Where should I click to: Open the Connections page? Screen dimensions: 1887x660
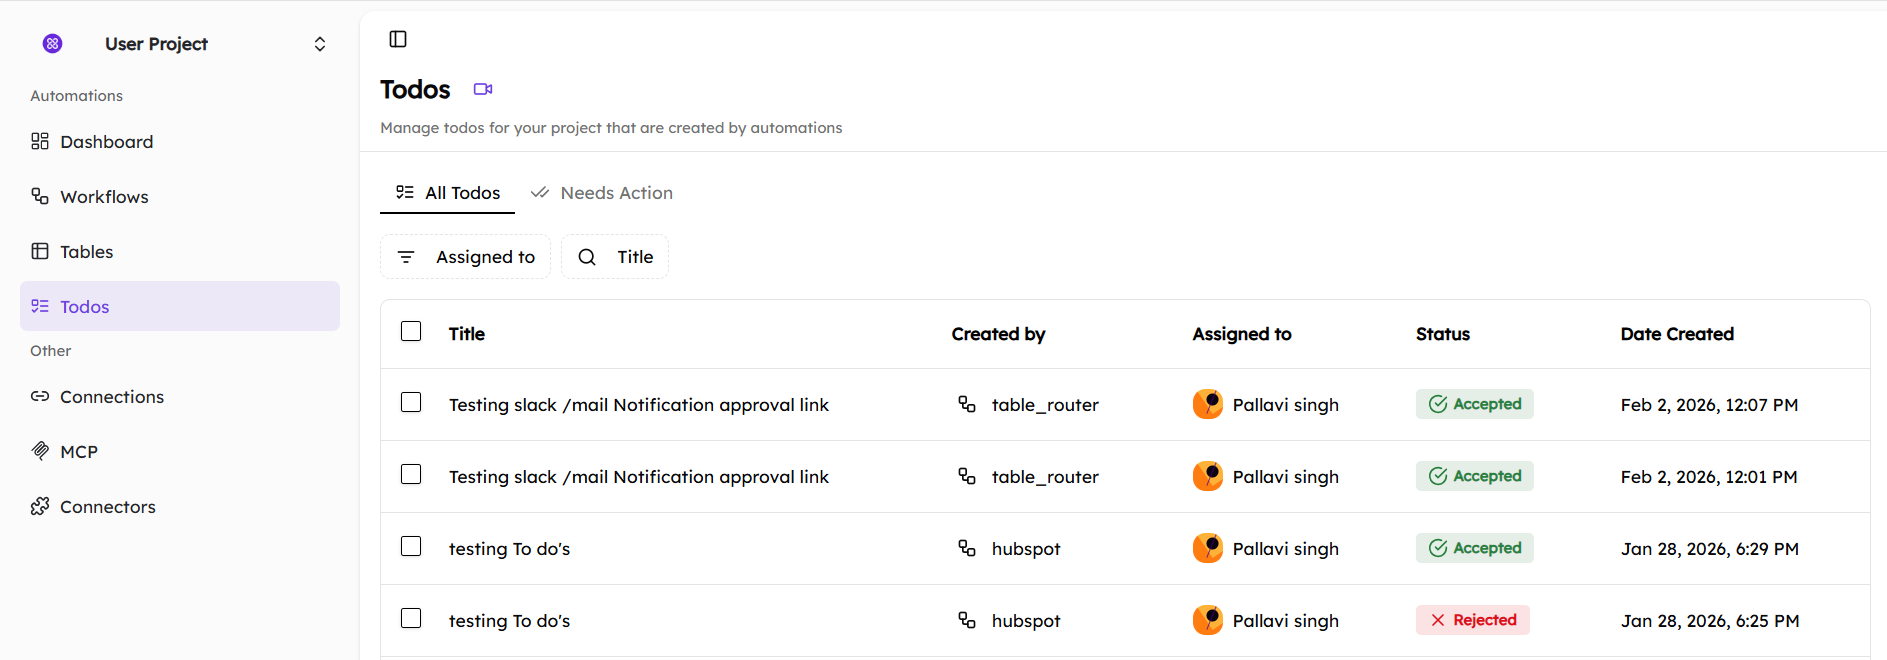pos(111,397)
